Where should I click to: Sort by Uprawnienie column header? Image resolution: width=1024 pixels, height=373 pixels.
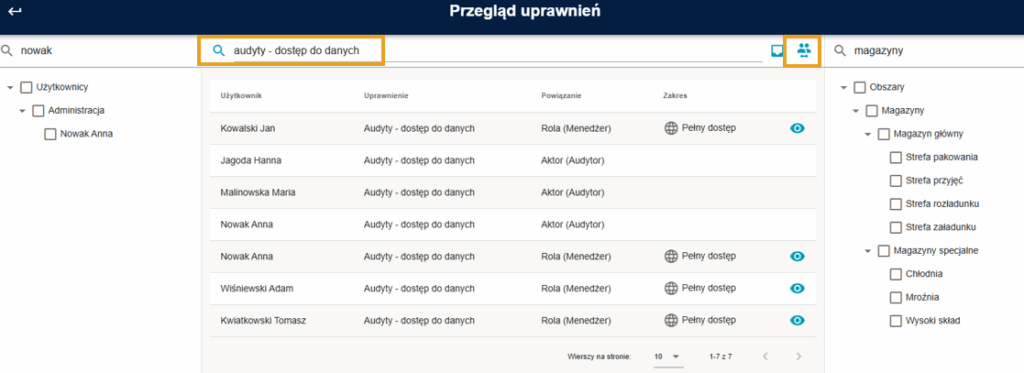[386, 96]
